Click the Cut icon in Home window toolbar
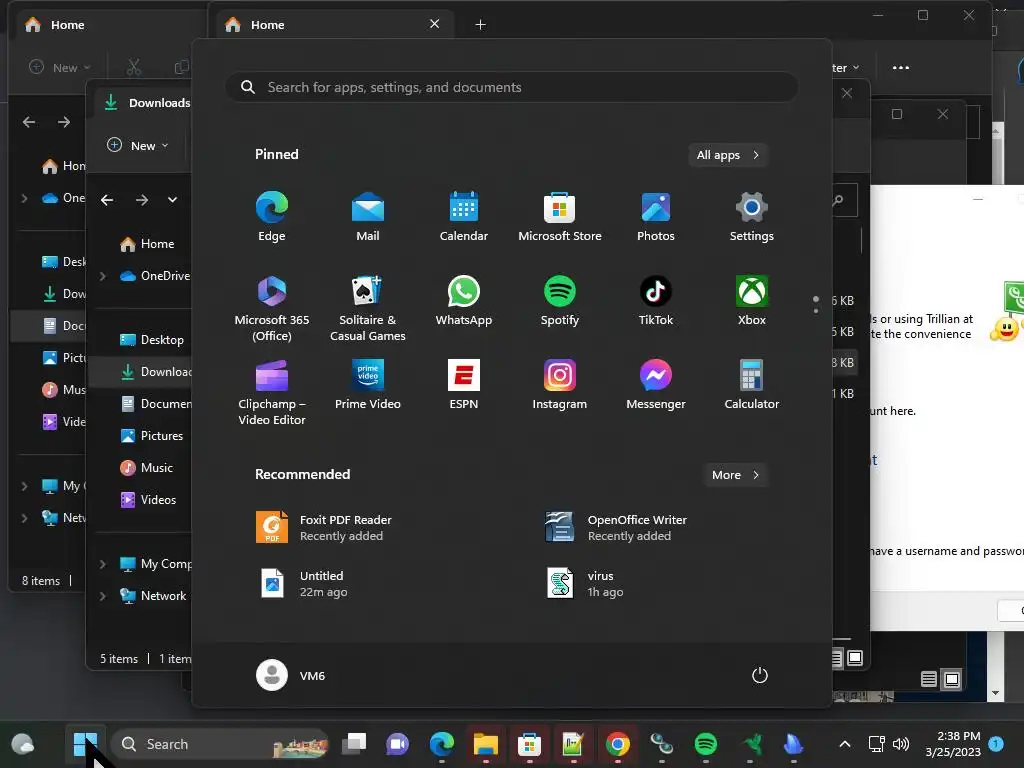 click(133, 67)
